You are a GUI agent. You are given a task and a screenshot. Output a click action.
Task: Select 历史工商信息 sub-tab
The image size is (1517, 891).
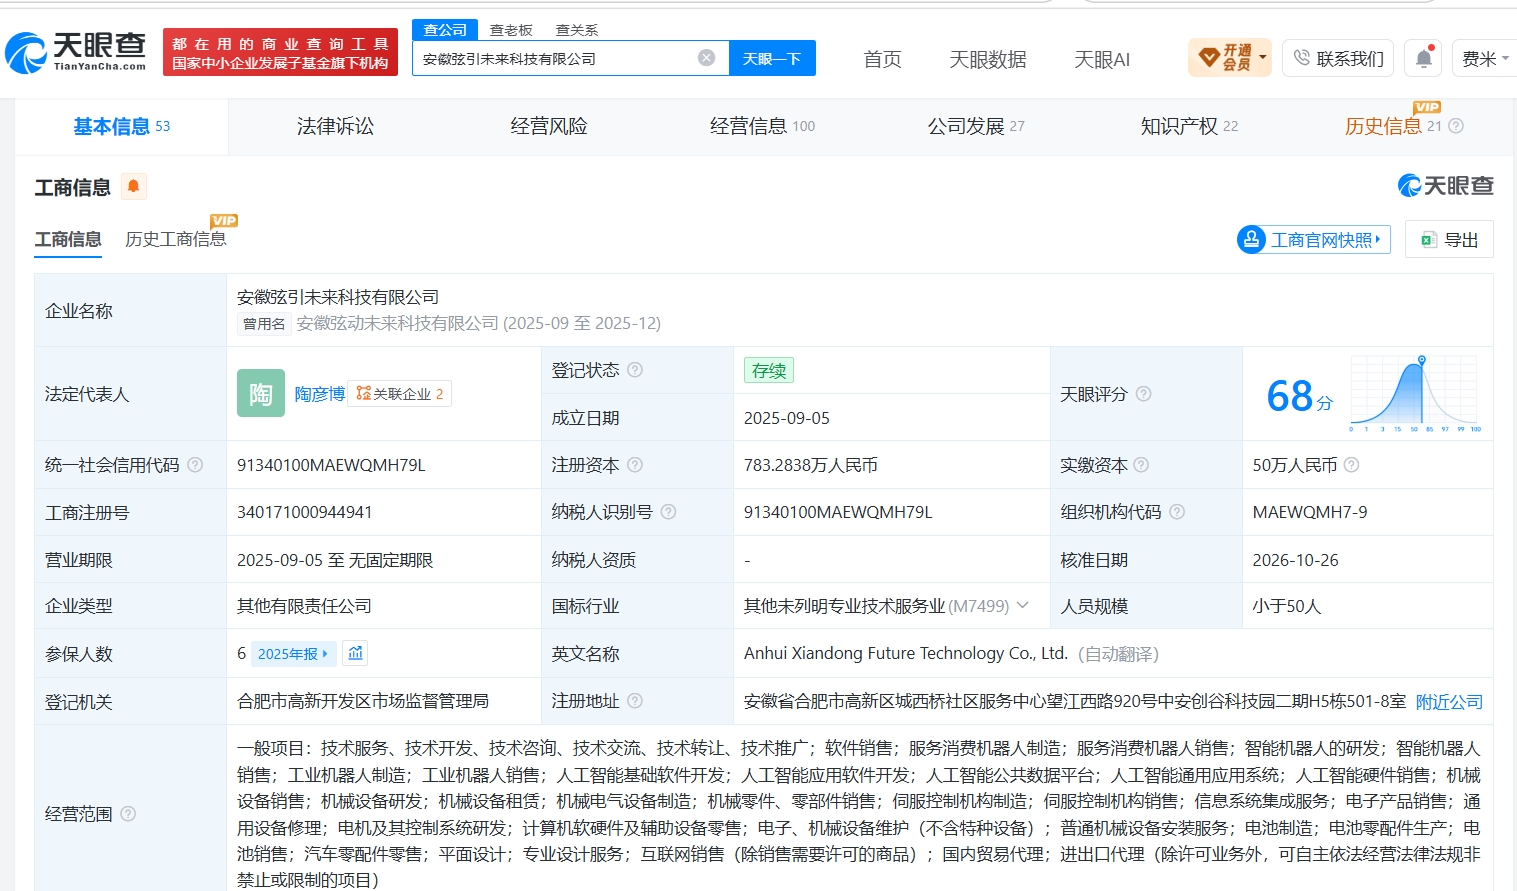point(176,239)
